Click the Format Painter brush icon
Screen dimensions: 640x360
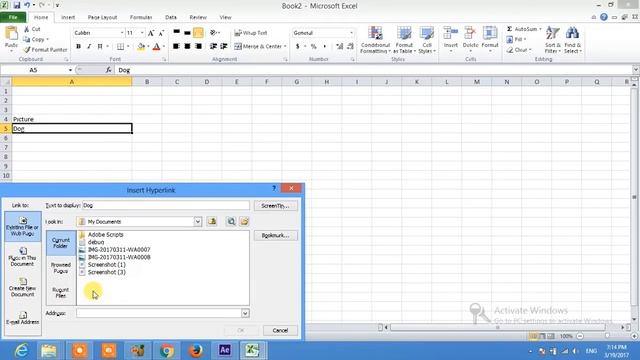pyautogui.click(x=27, y=49)
